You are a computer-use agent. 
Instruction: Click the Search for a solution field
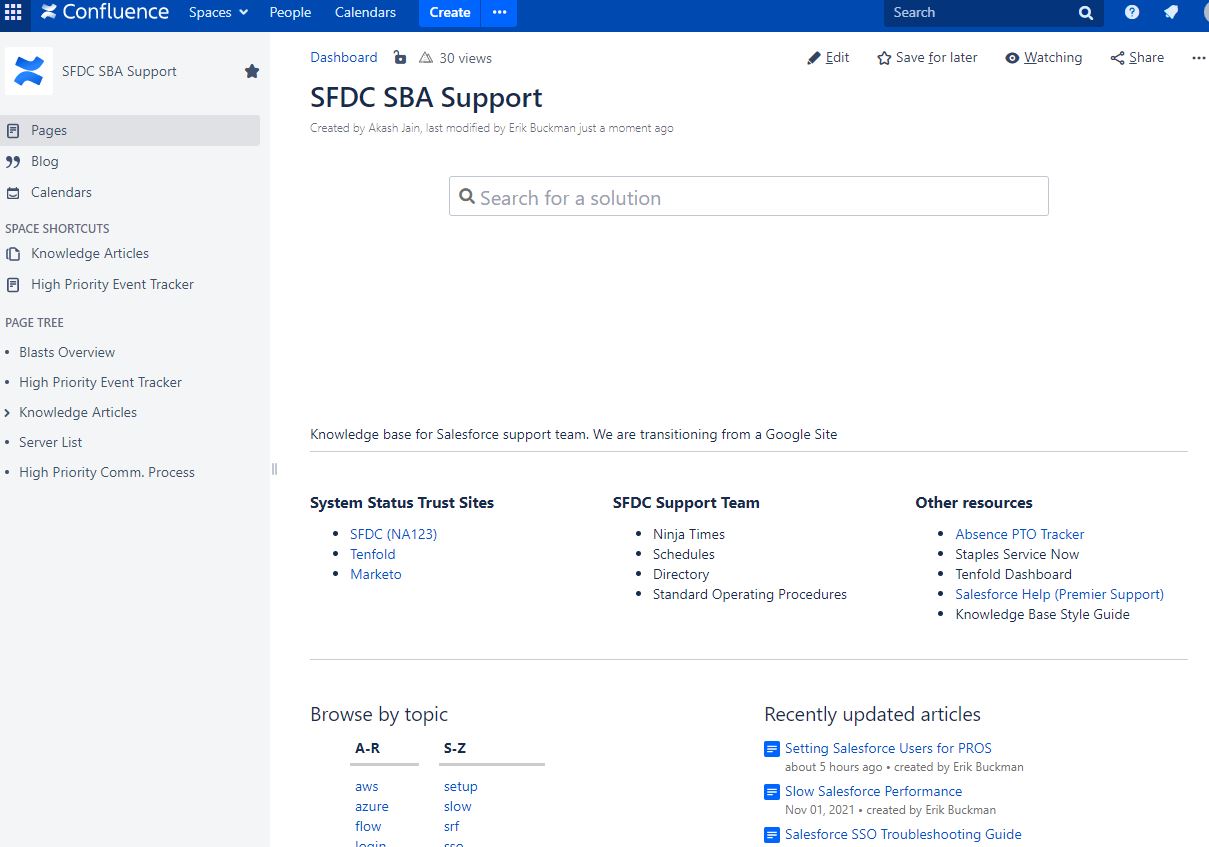coord(749,196)
